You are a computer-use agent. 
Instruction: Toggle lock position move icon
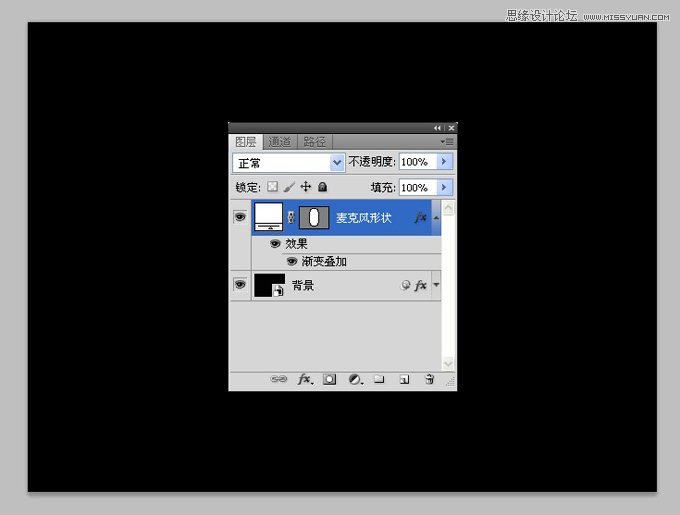(306, 186)
